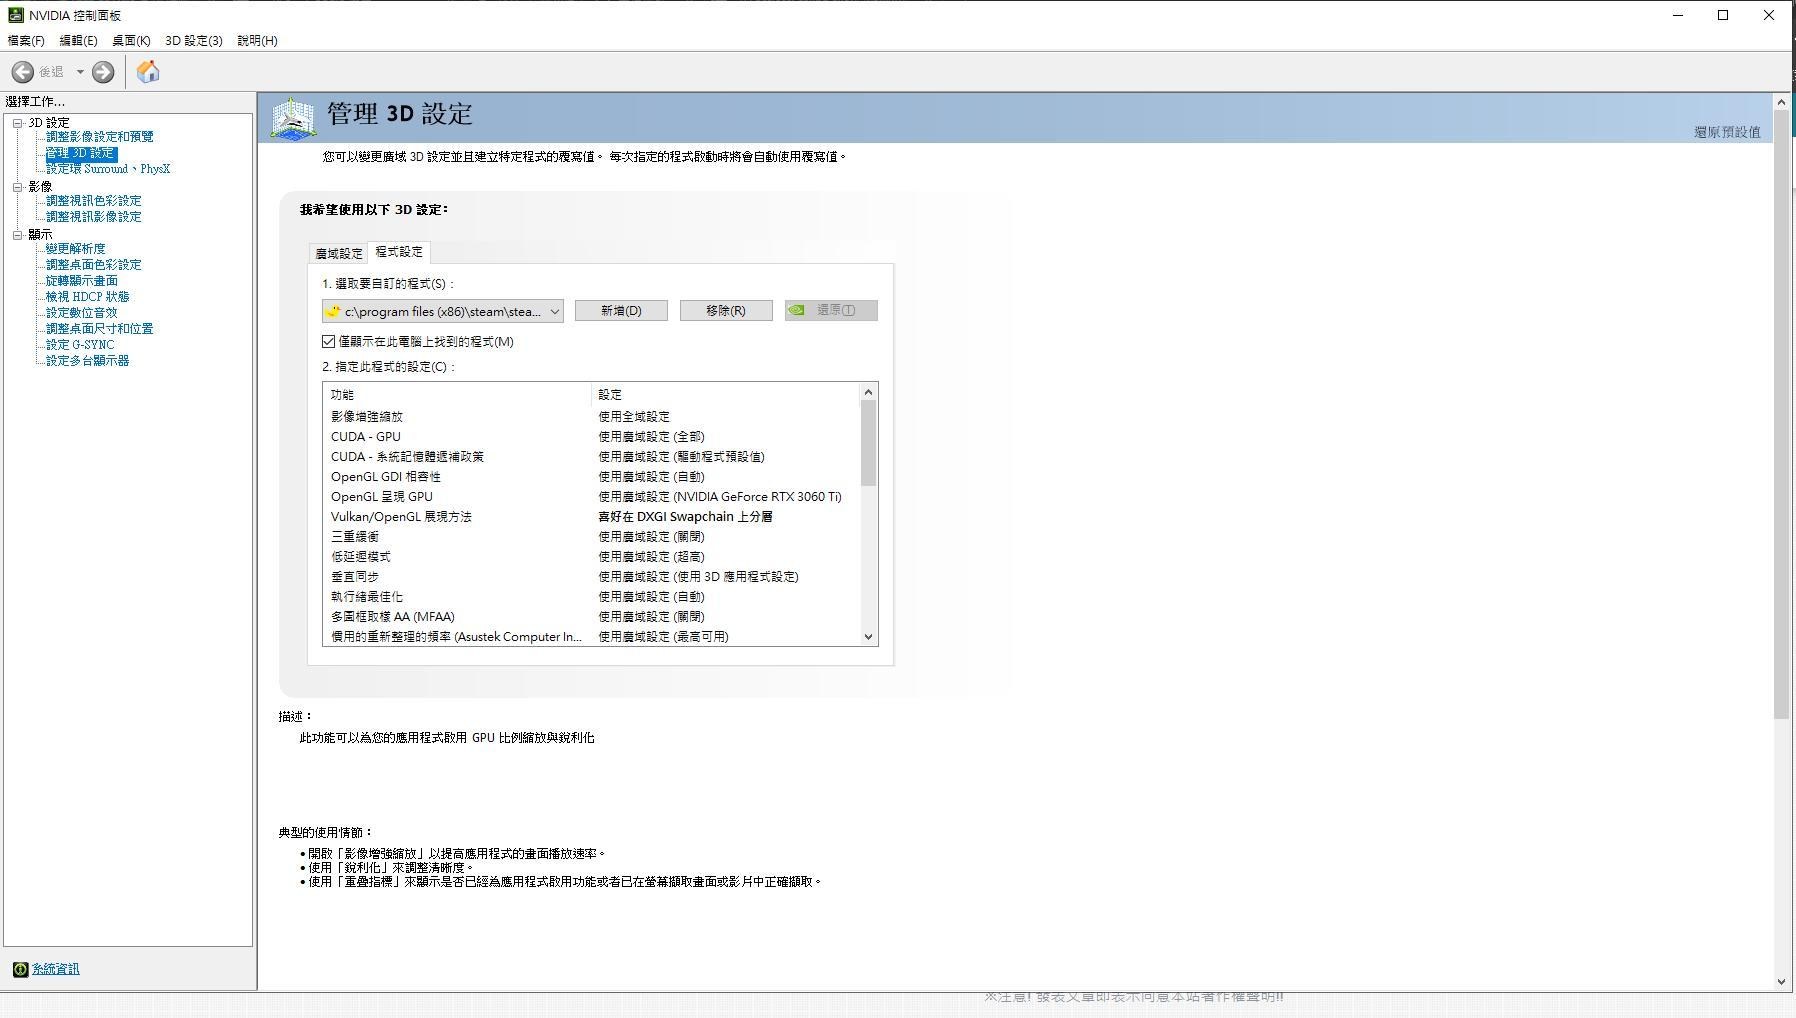Switch to the 廣域設定 tab
The image size is (1796, 1018).
point(339,254)
